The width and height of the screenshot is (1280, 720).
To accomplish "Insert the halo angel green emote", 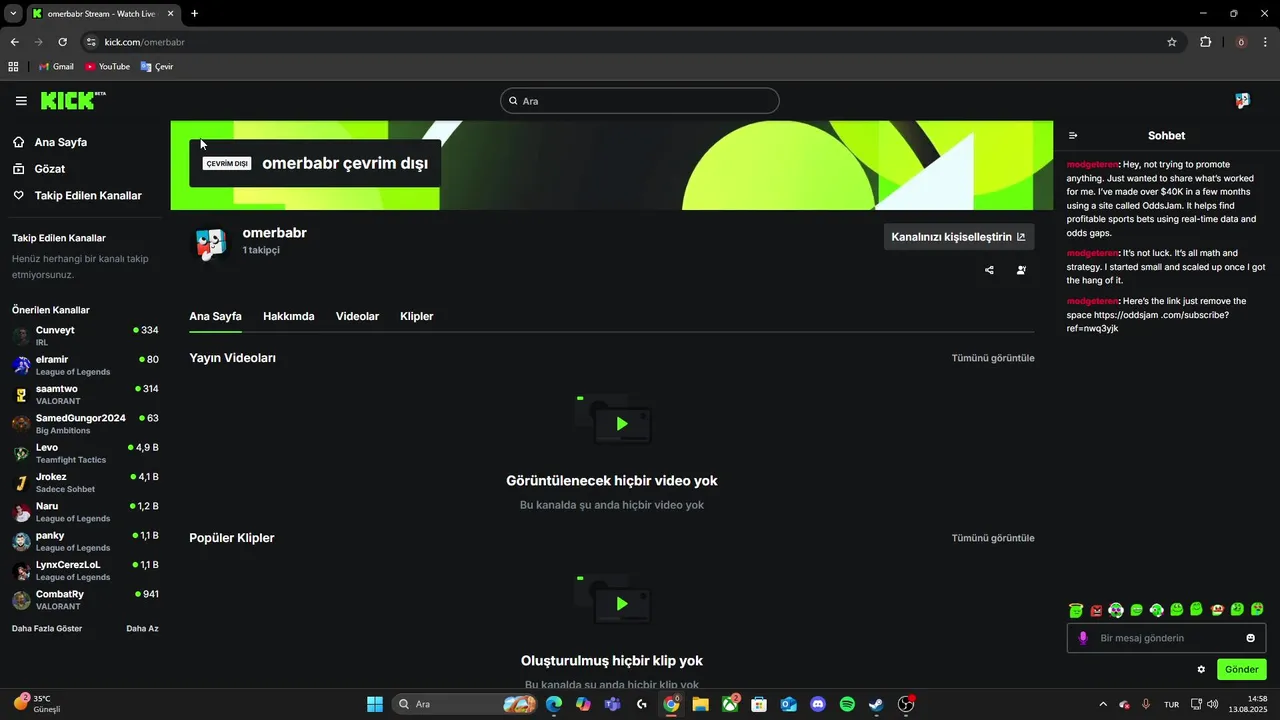I will click(x=1075, y=610).
